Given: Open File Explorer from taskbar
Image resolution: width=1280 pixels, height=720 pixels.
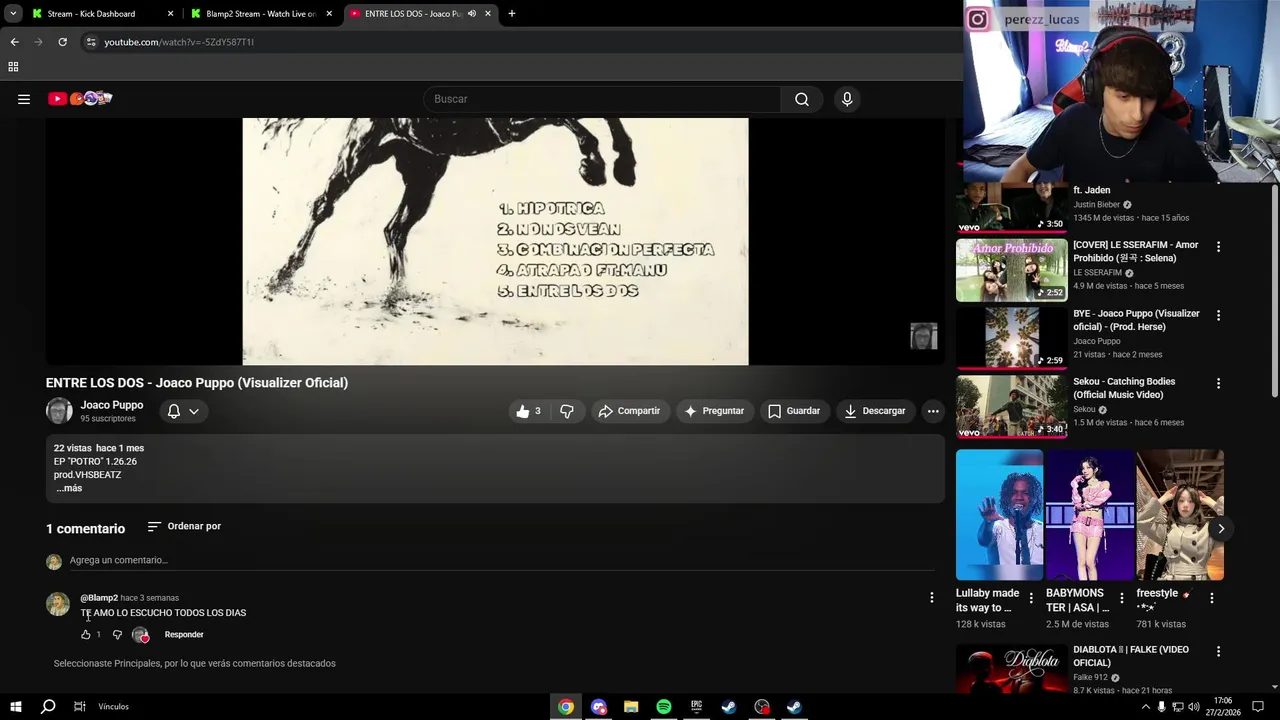Looking at the screenshot, I should 631,707.
